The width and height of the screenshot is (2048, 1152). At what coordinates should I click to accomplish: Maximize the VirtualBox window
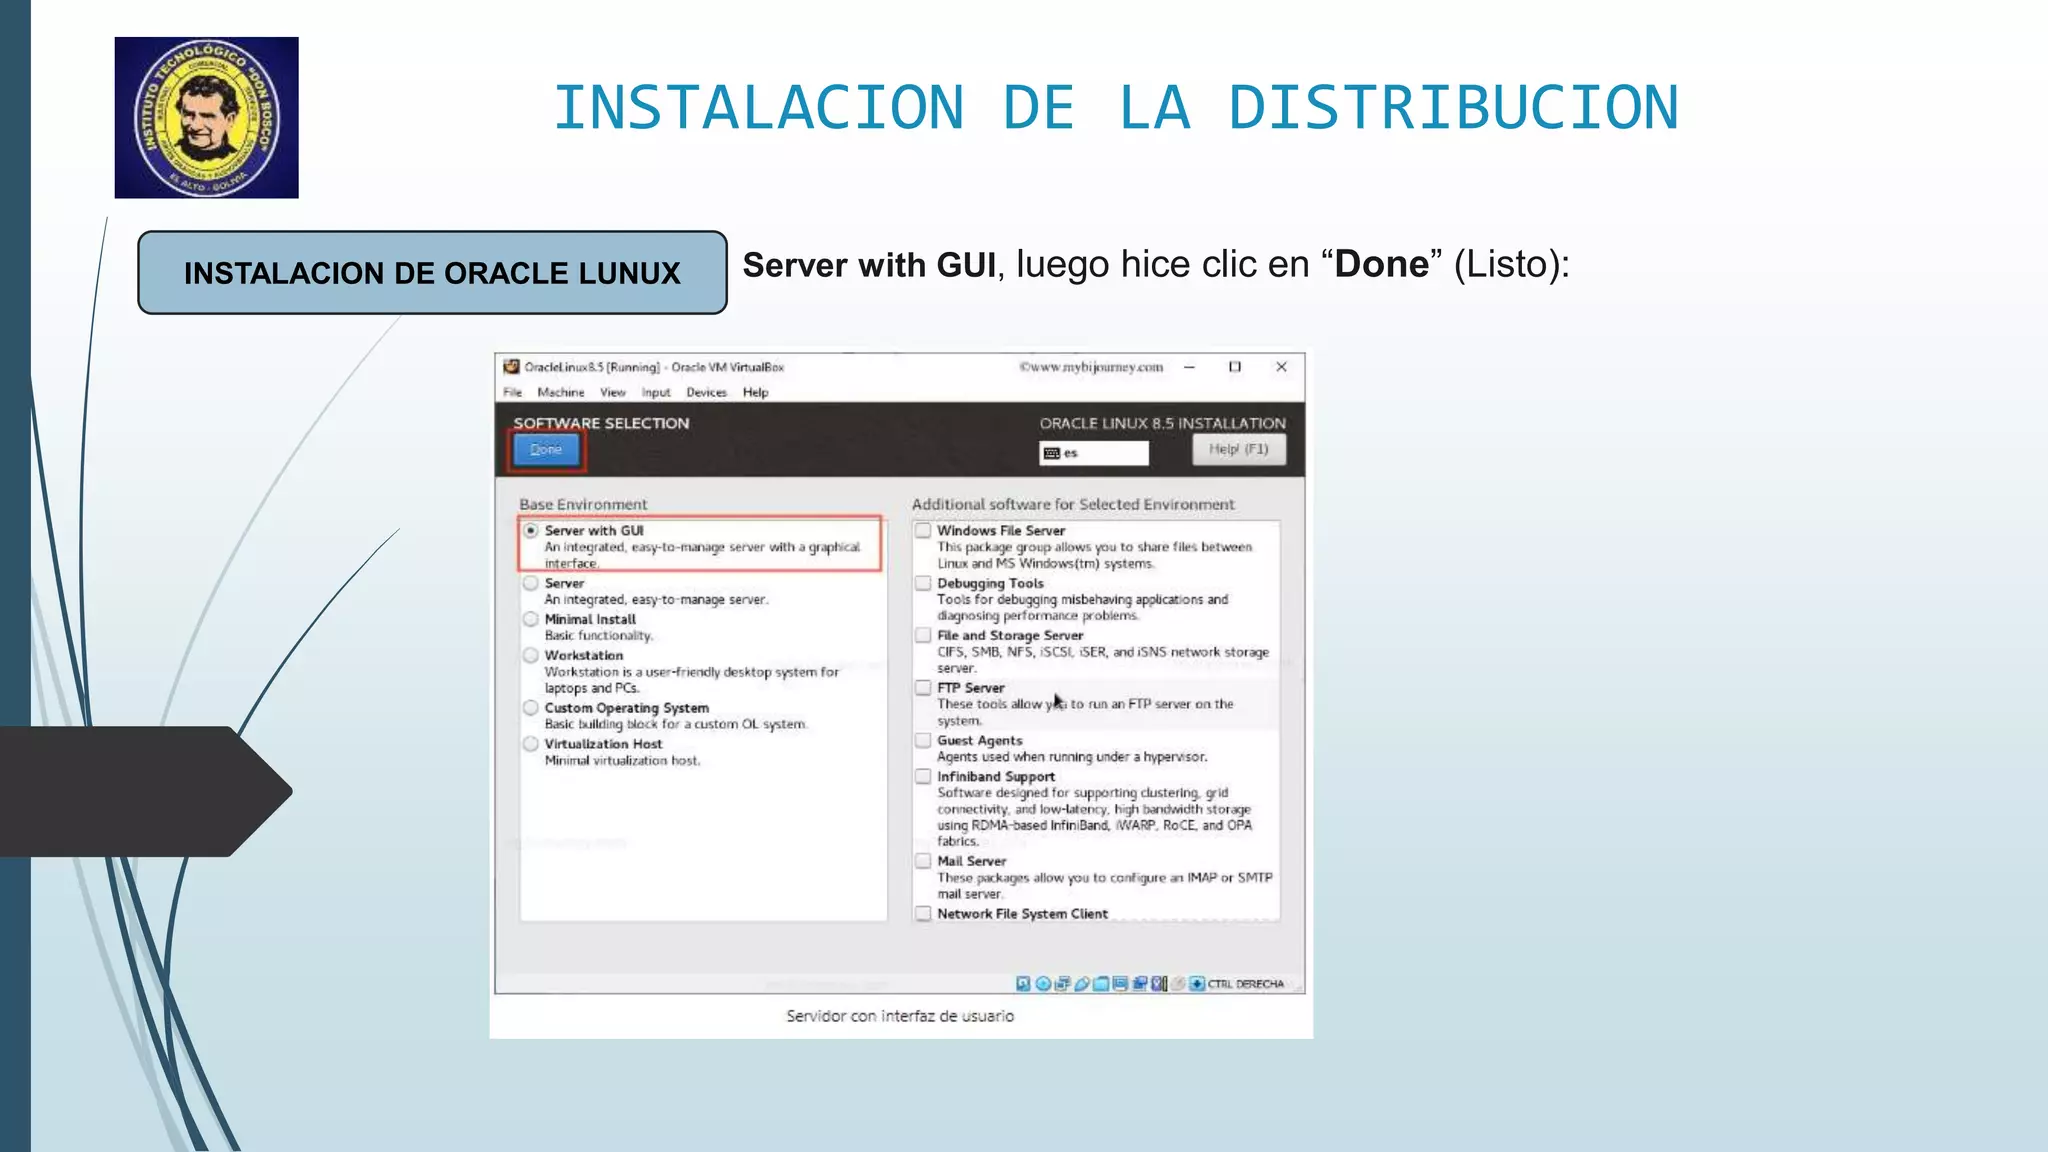pyautogui.click(x=1235, y=367)
